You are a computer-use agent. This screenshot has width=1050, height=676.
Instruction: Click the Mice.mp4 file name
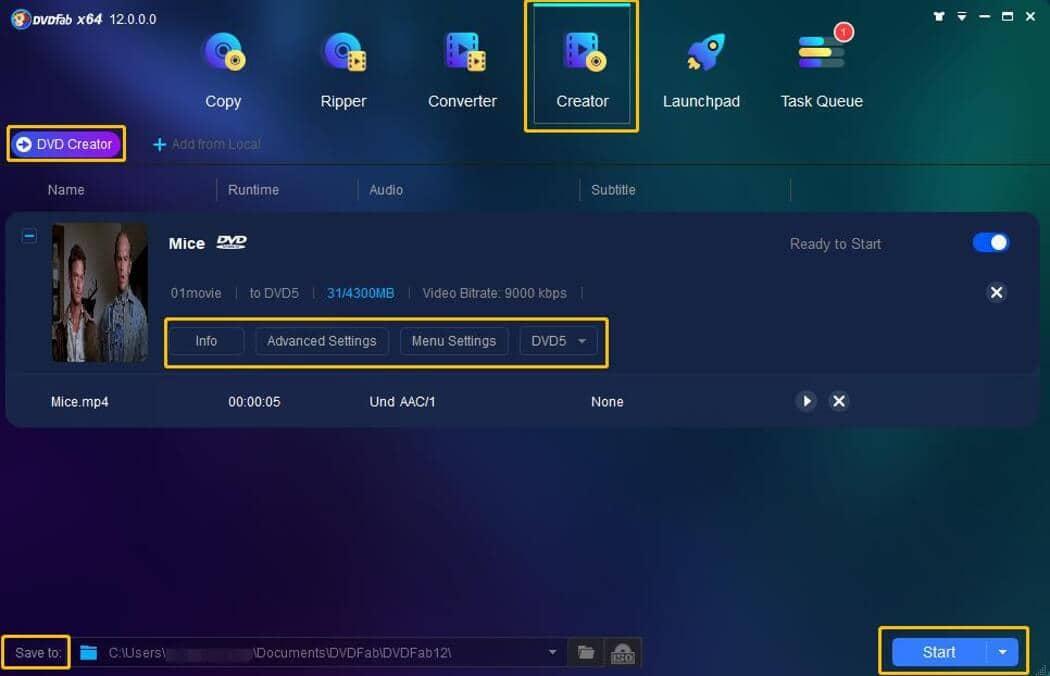[80, 401]
